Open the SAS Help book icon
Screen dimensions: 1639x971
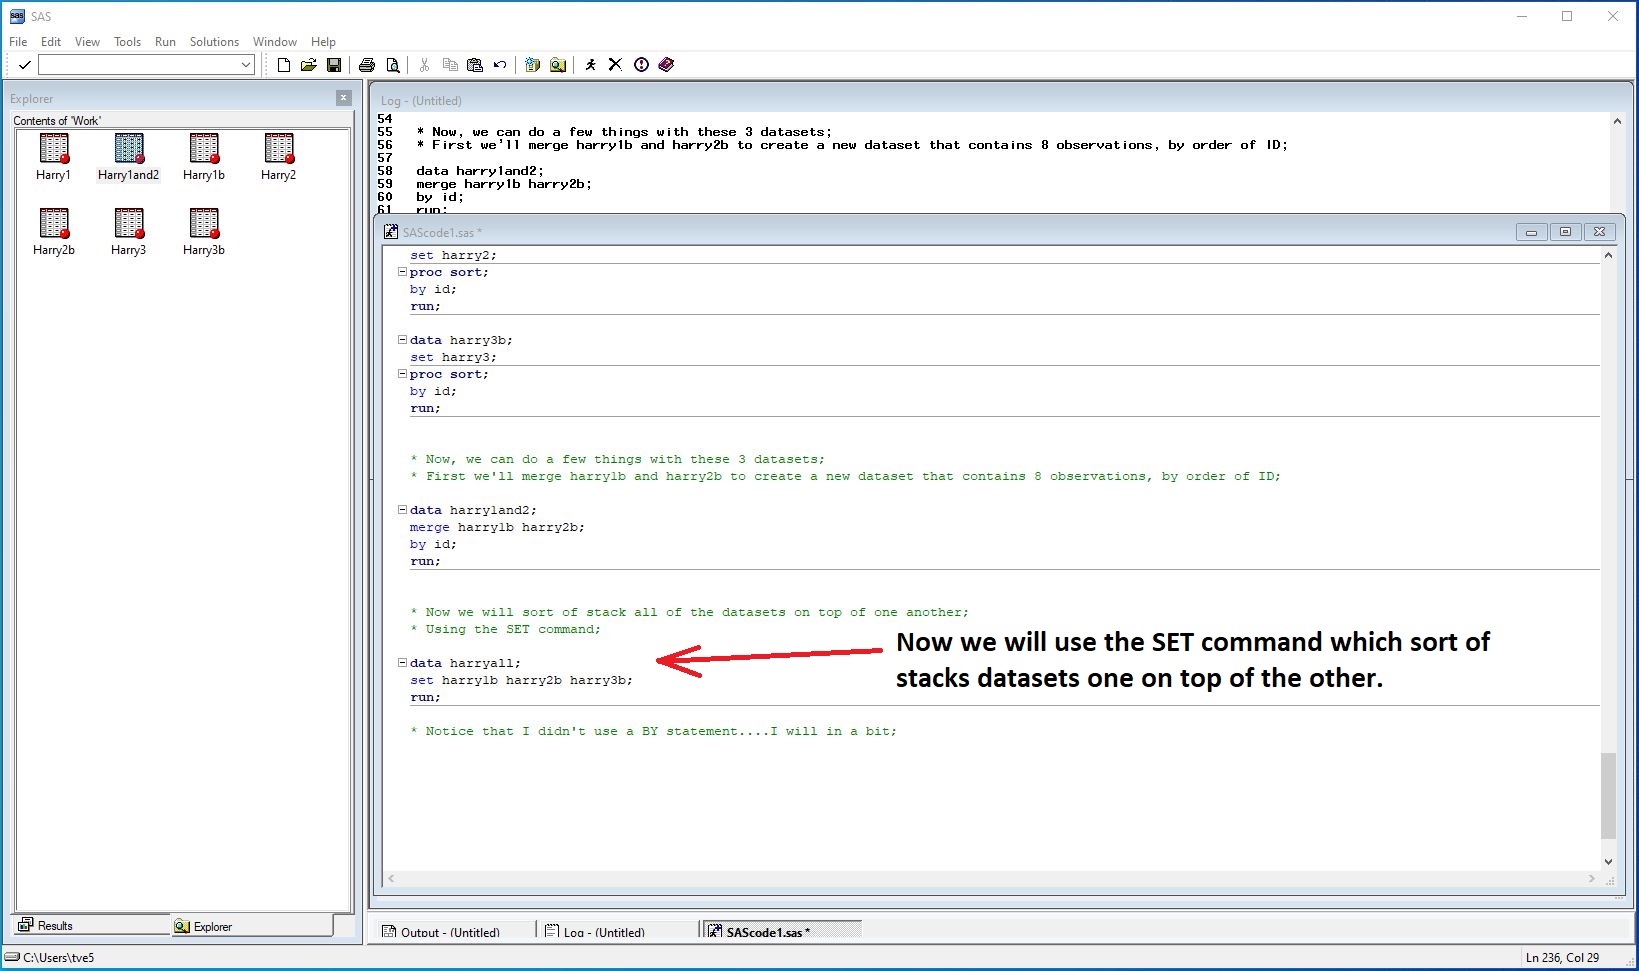point(666,65)
